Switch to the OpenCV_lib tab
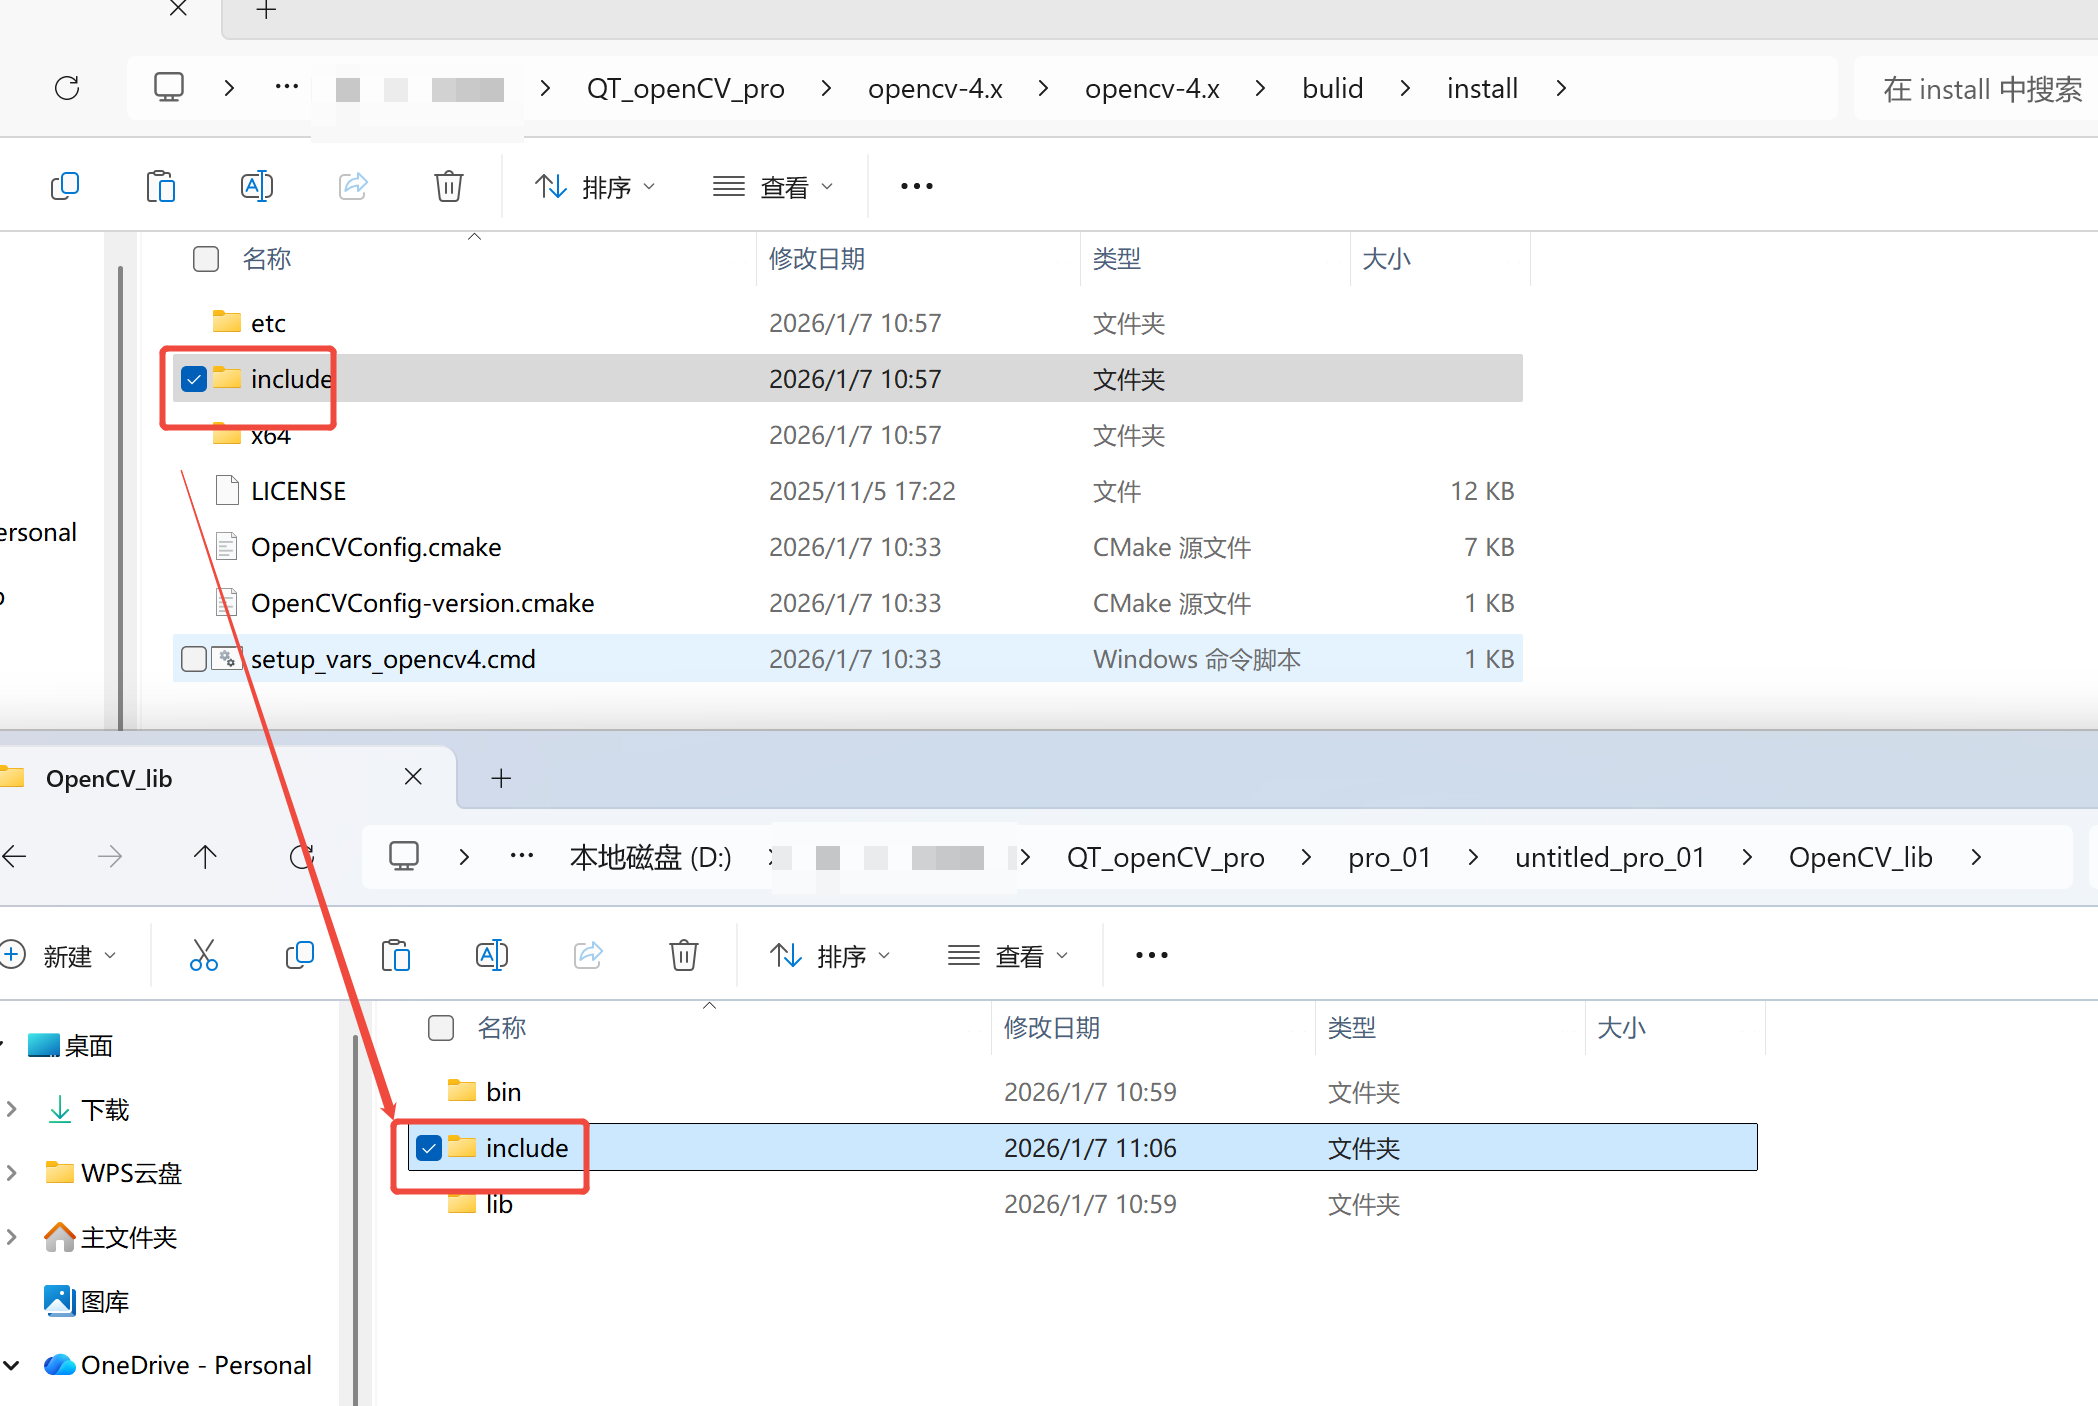 click(110, 778)
